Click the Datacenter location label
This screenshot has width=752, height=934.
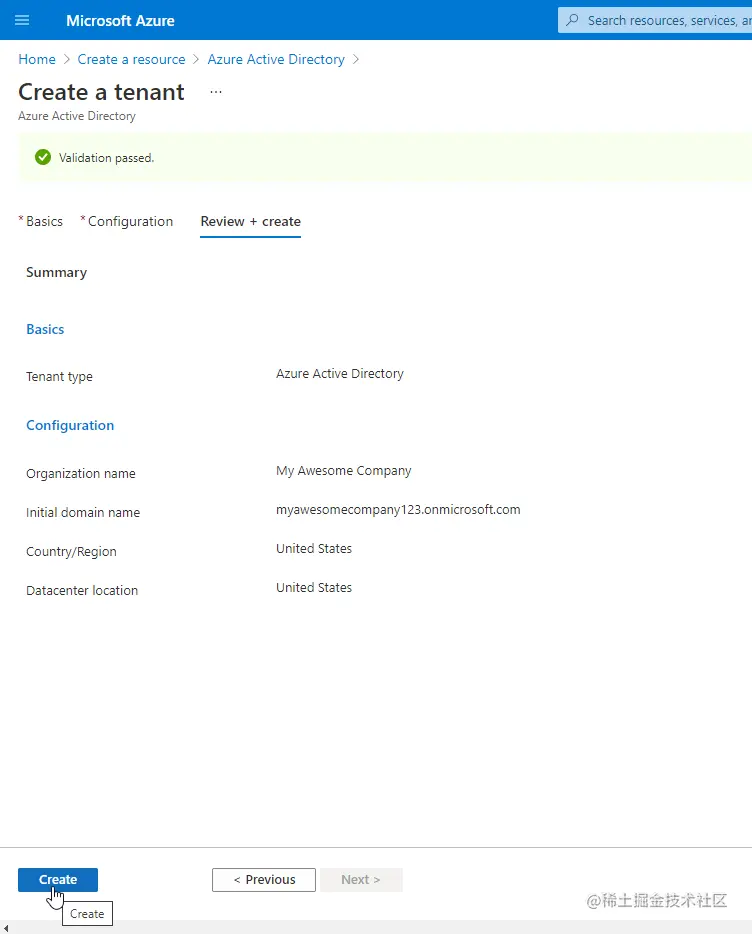point(82,590)
